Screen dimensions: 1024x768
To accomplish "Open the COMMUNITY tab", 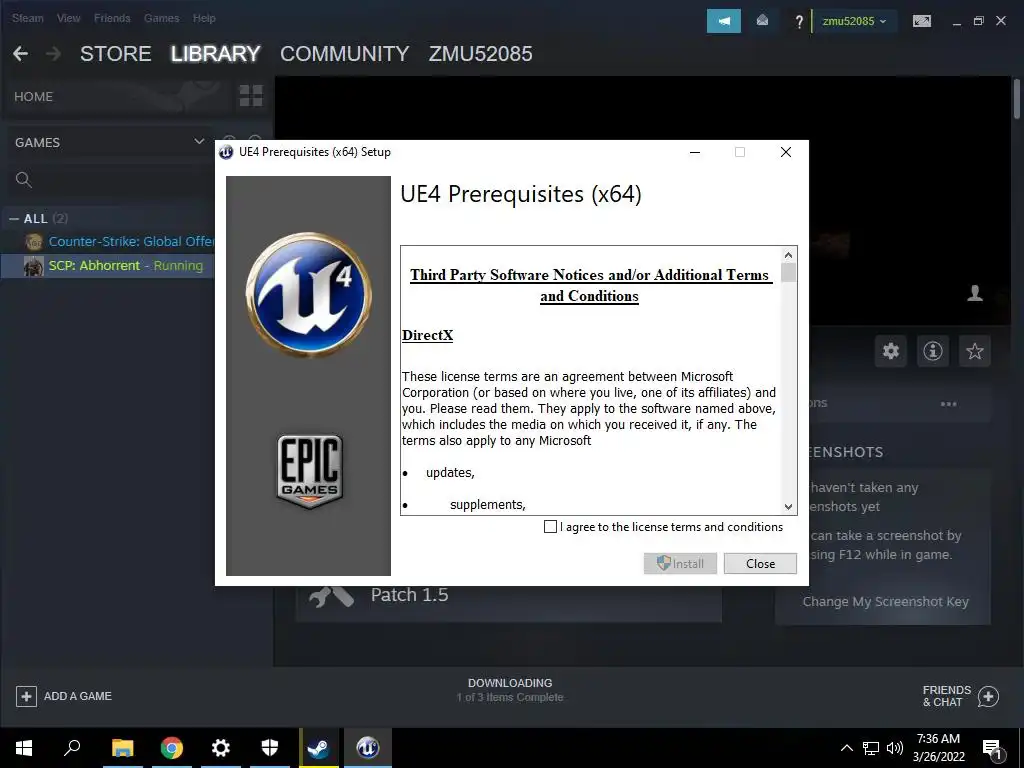I will pos(345,54).
